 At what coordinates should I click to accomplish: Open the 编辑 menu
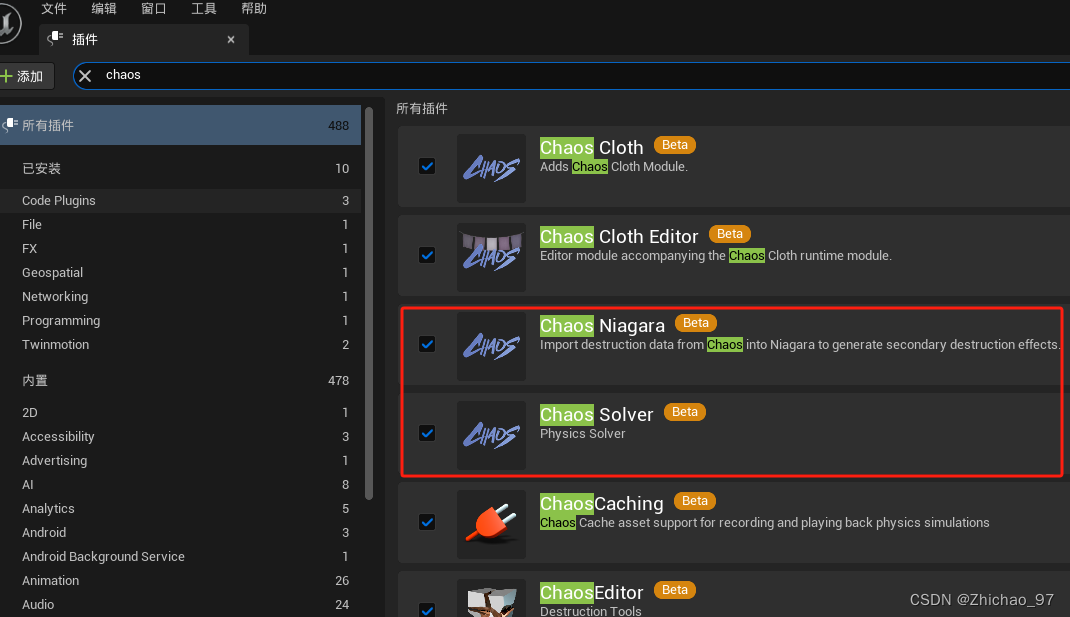104,8
